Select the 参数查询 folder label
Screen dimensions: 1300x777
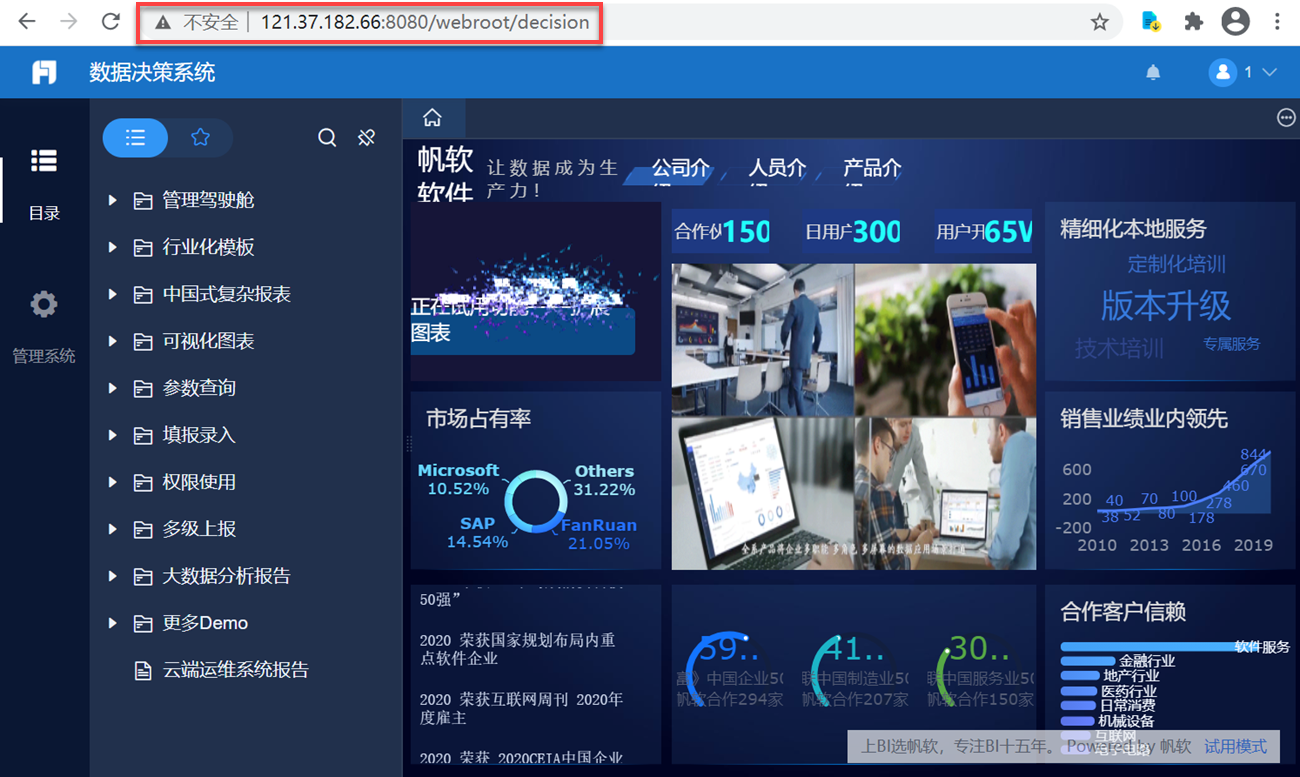pyautogui.click(x=200, y=388)
